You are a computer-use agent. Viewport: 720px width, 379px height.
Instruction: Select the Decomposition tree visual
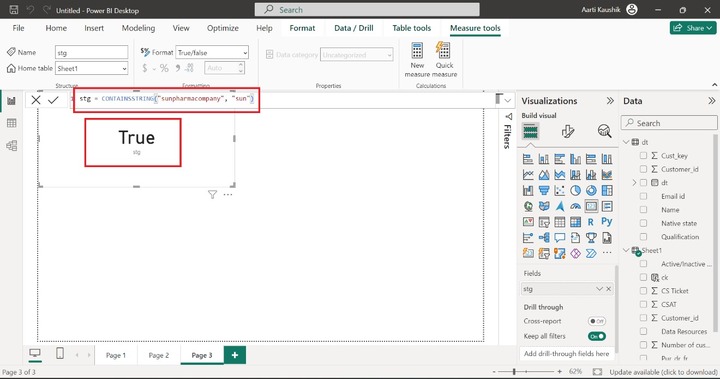[x=544, y=238]
